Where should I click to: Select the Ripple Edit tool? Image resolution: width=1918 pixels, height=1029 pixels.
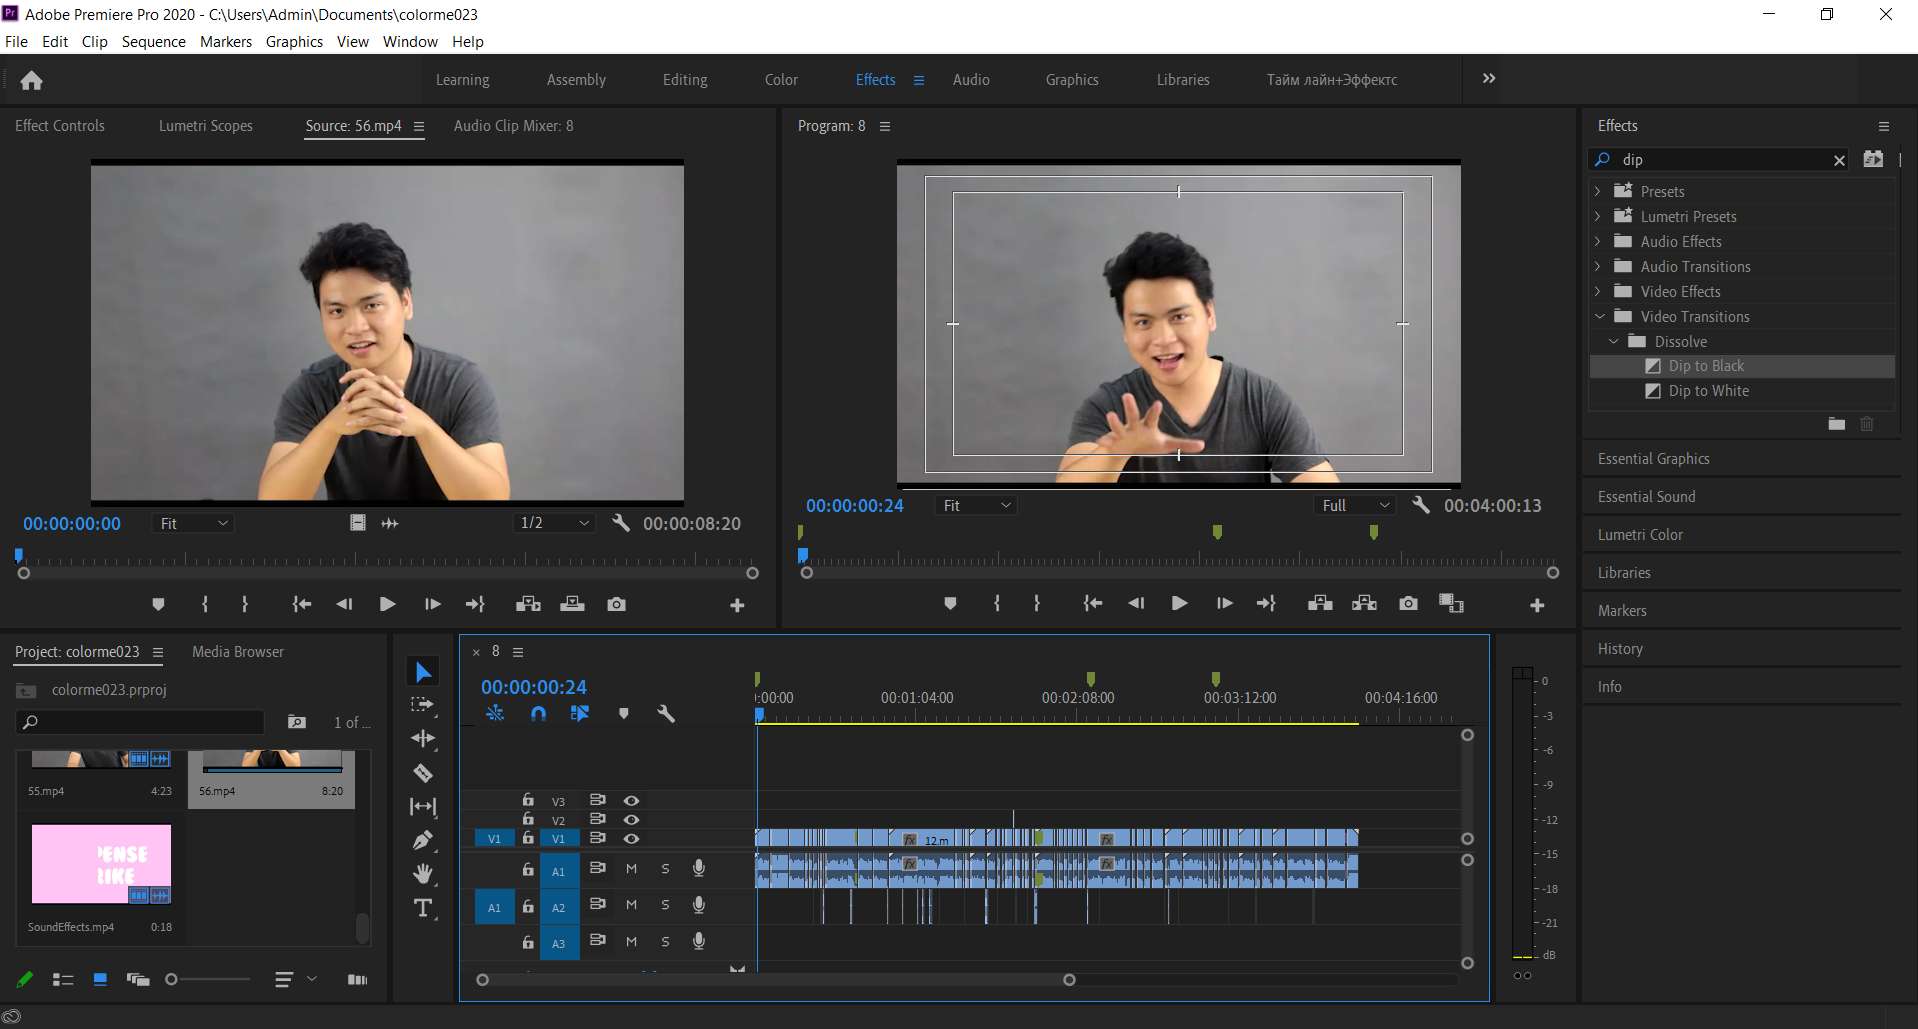[423, 738]
